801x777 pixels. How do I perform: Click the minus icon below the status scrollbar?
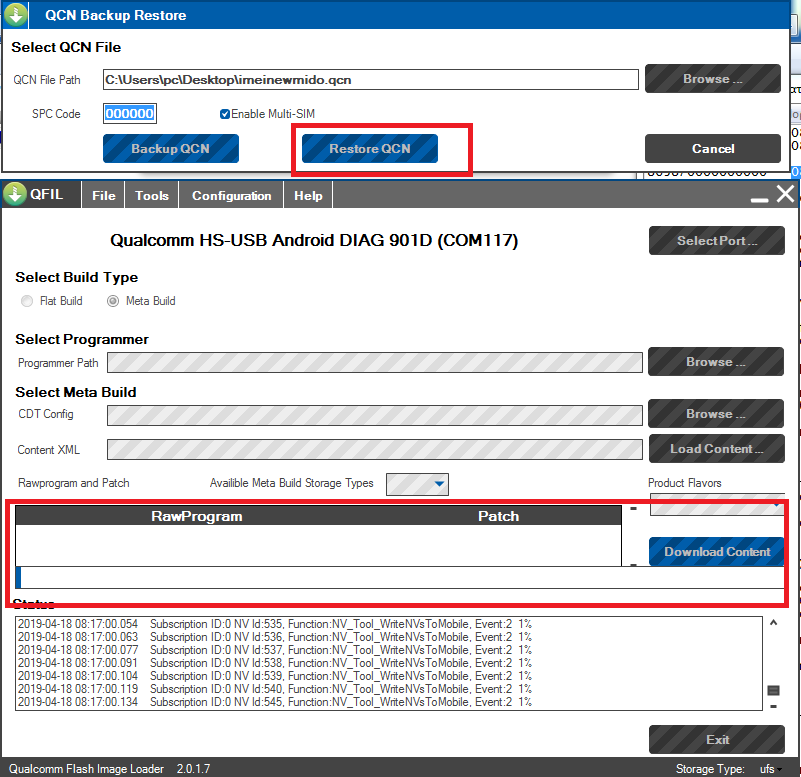(x=773, y=707)
